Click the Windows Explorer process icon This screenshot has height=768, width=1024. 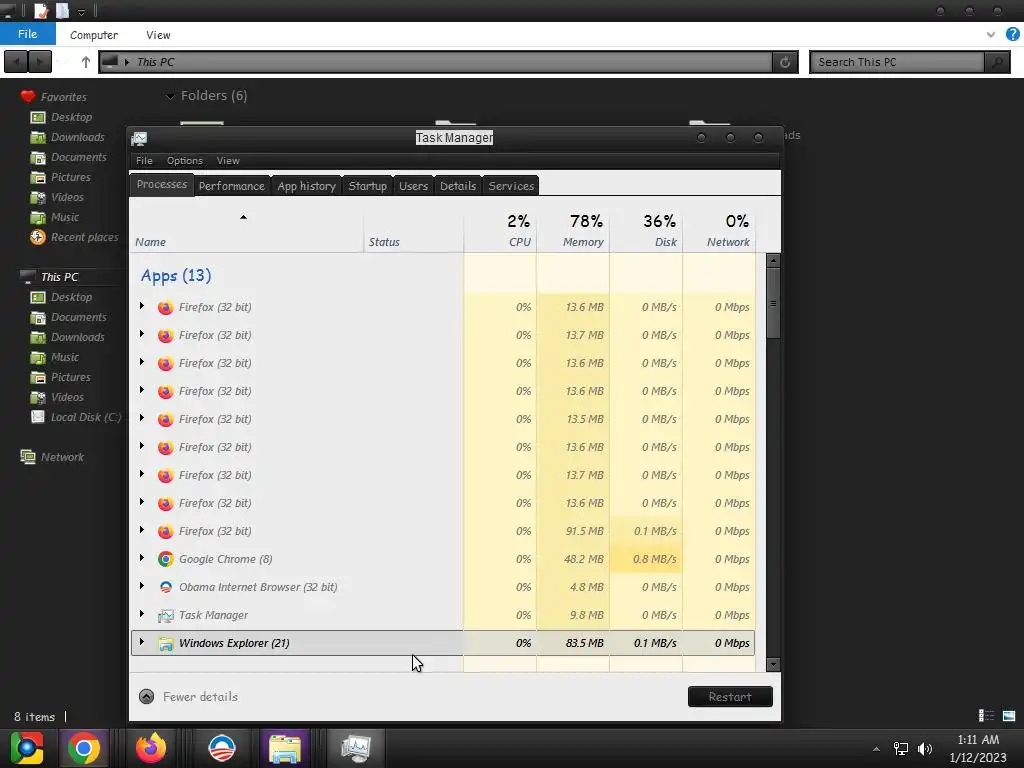[165, 643]
